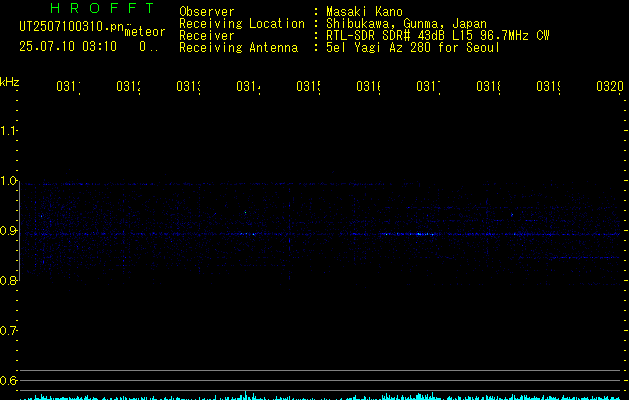Click the time marker 0317
This screenshot has width=629, height=400.
point(428,86)
